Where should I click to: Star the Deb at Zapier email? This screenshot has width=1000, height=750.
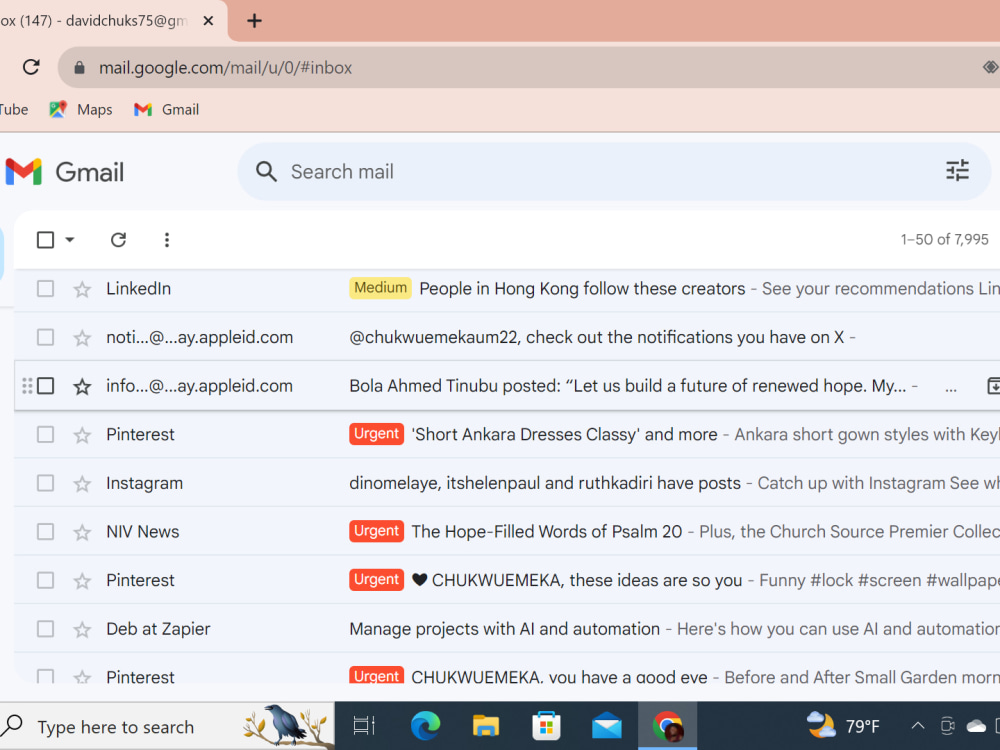(x=82, y=630)
